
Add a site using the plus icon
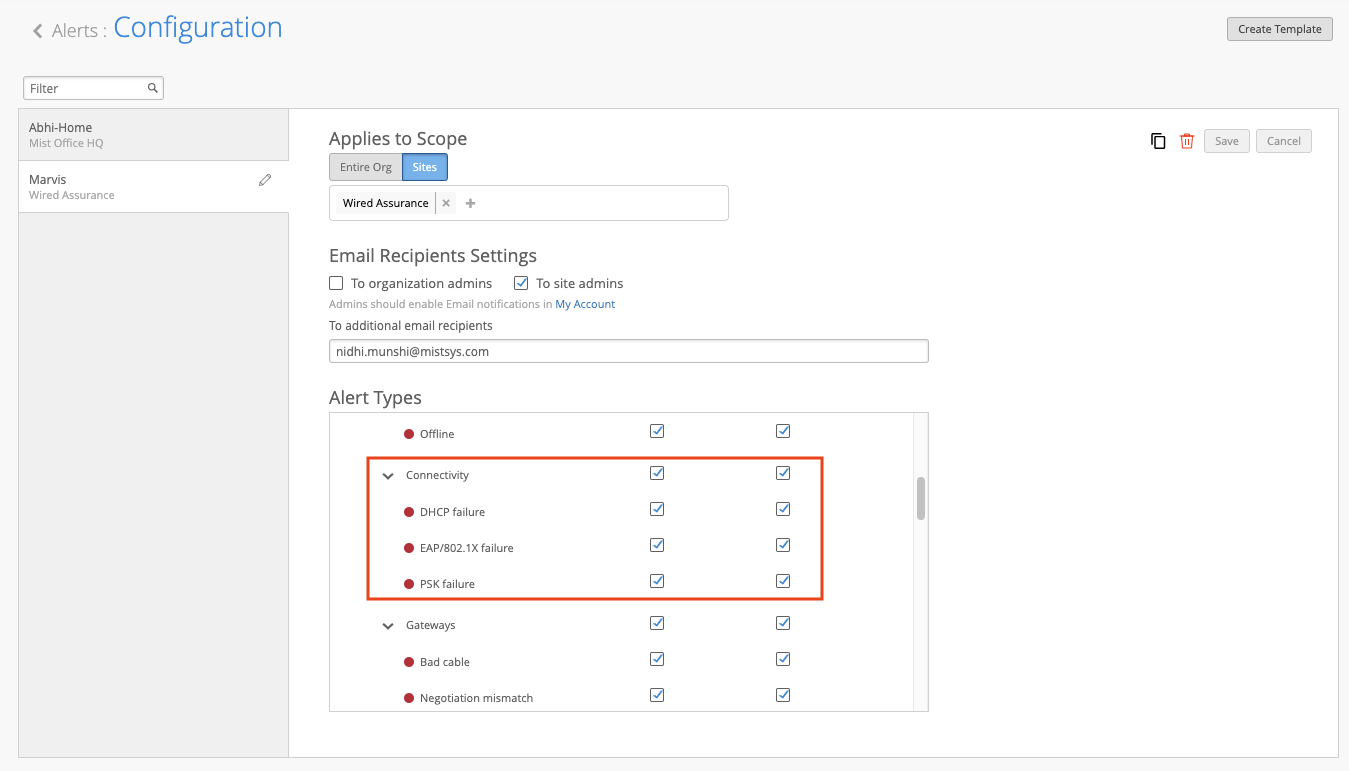coord(471,203)
